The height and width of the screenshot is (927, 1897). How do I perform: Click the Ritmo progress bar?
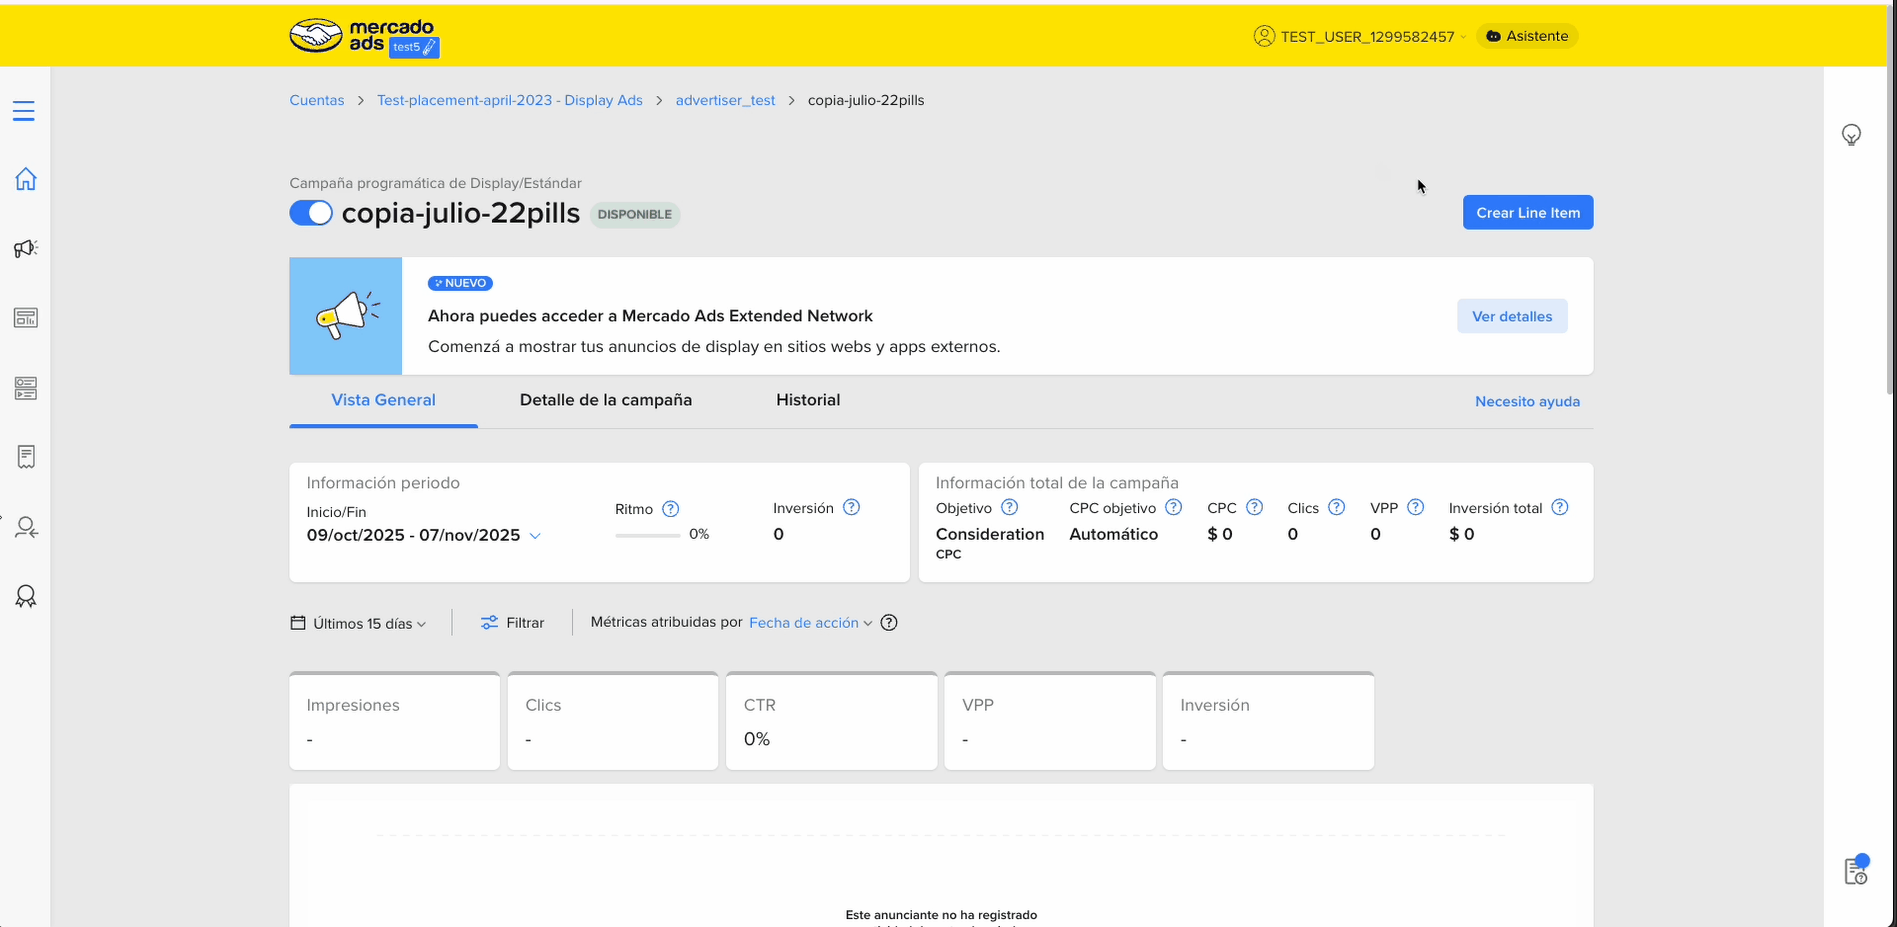[x=648, y=536]
